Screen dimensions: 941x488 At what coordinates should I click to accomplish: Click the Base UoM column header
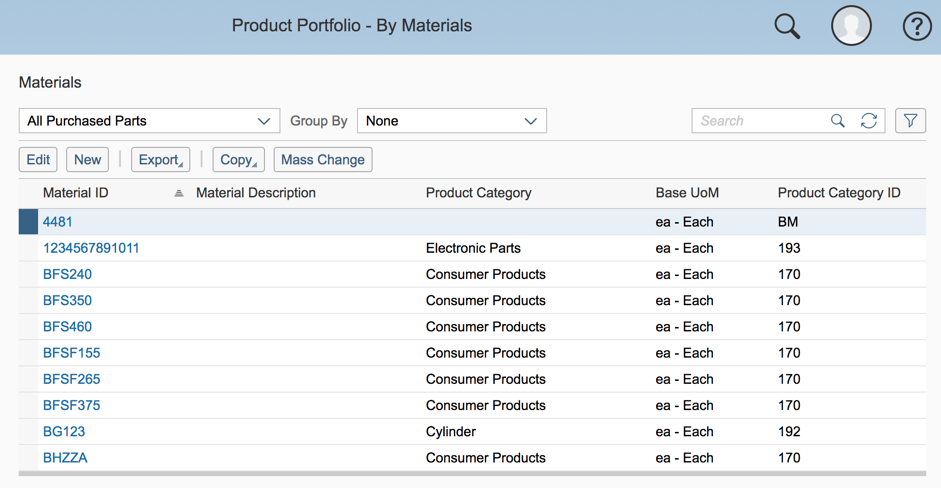pyautogui.click(x=687, y=193)
